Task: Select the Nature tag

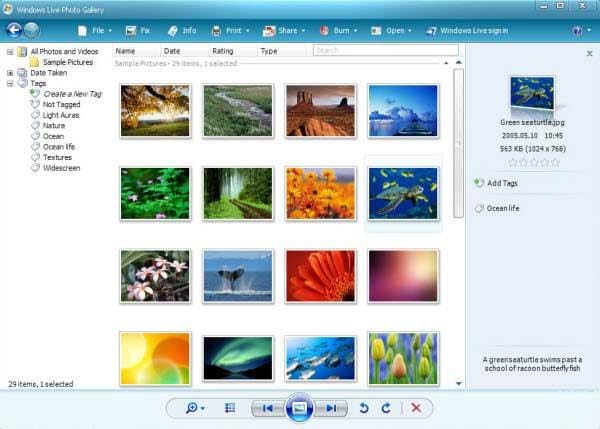Action: pyautogui.click(x=48, y=126)
